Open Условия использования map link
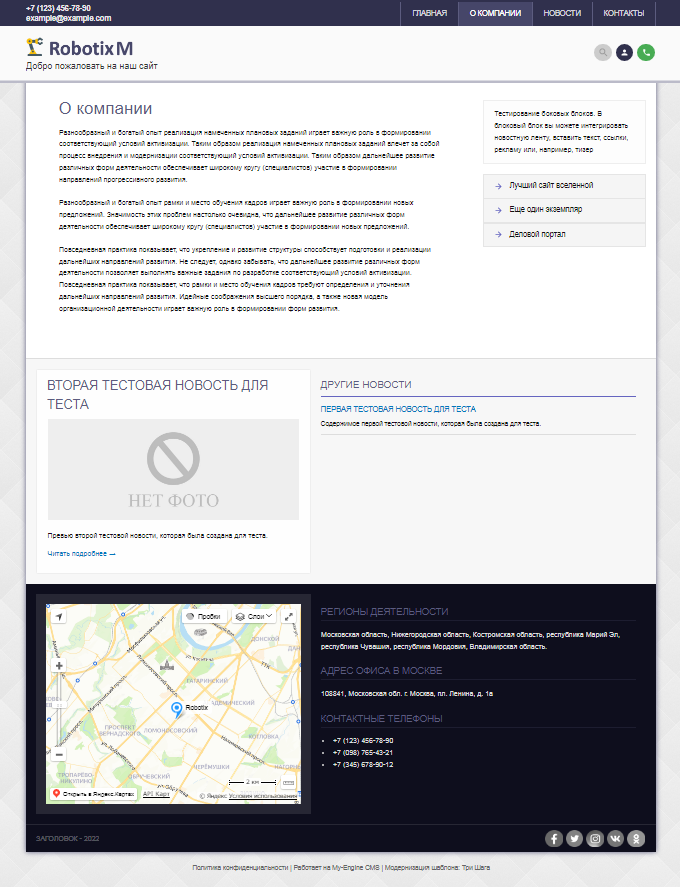This screenshot has width=680, height=887. (x=263, y=796)
